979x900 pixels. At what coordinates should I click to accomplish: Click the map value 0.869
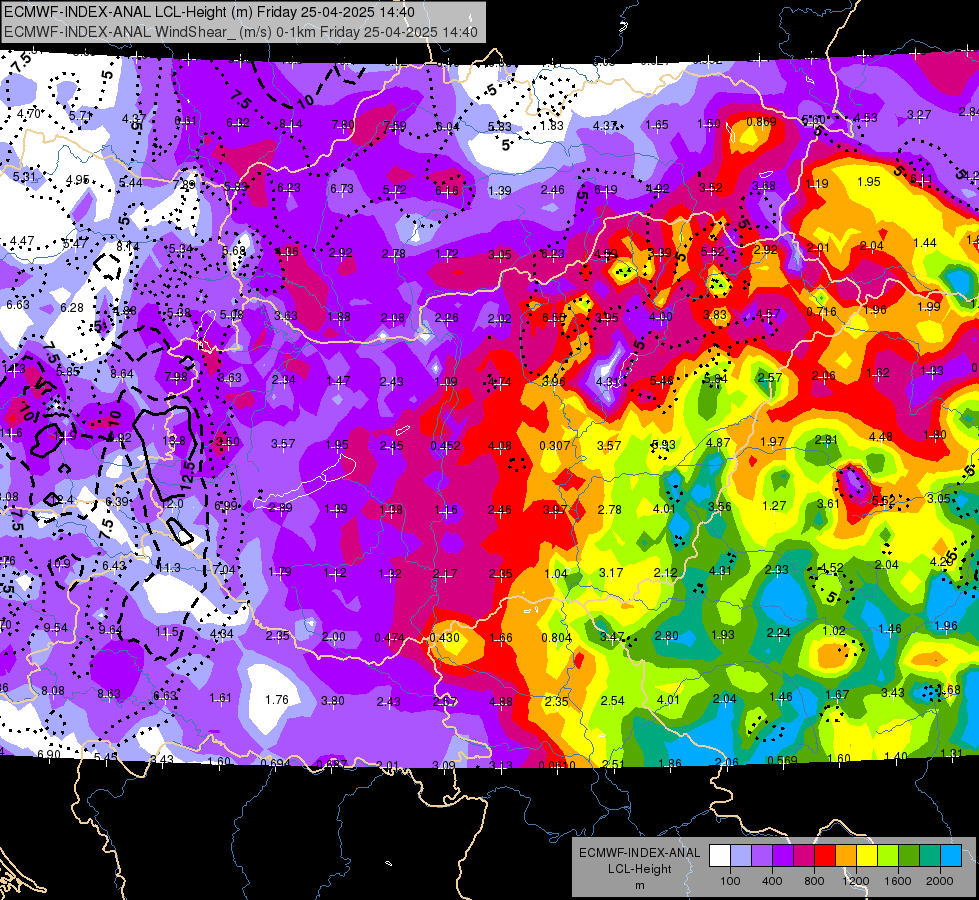762,122
